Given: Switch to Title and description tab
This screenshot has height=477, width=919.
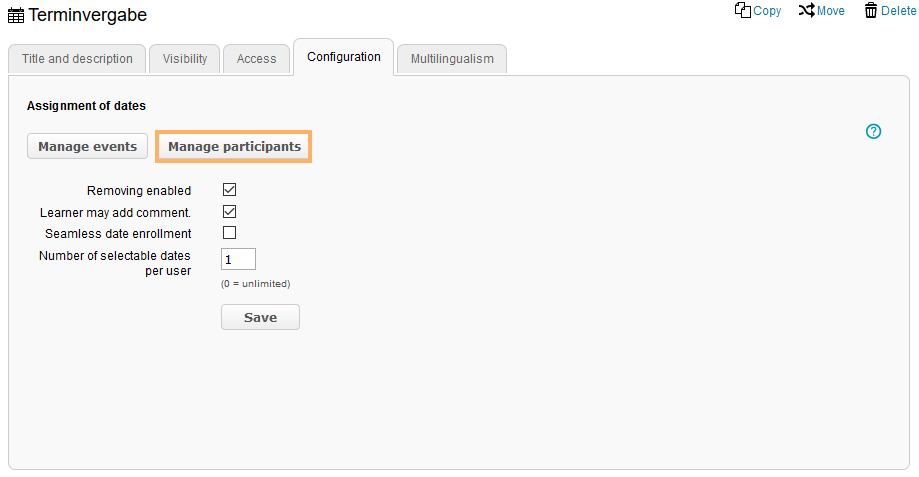Looking at the screenshot, I should pyautogui.click(x=77, y=59).
